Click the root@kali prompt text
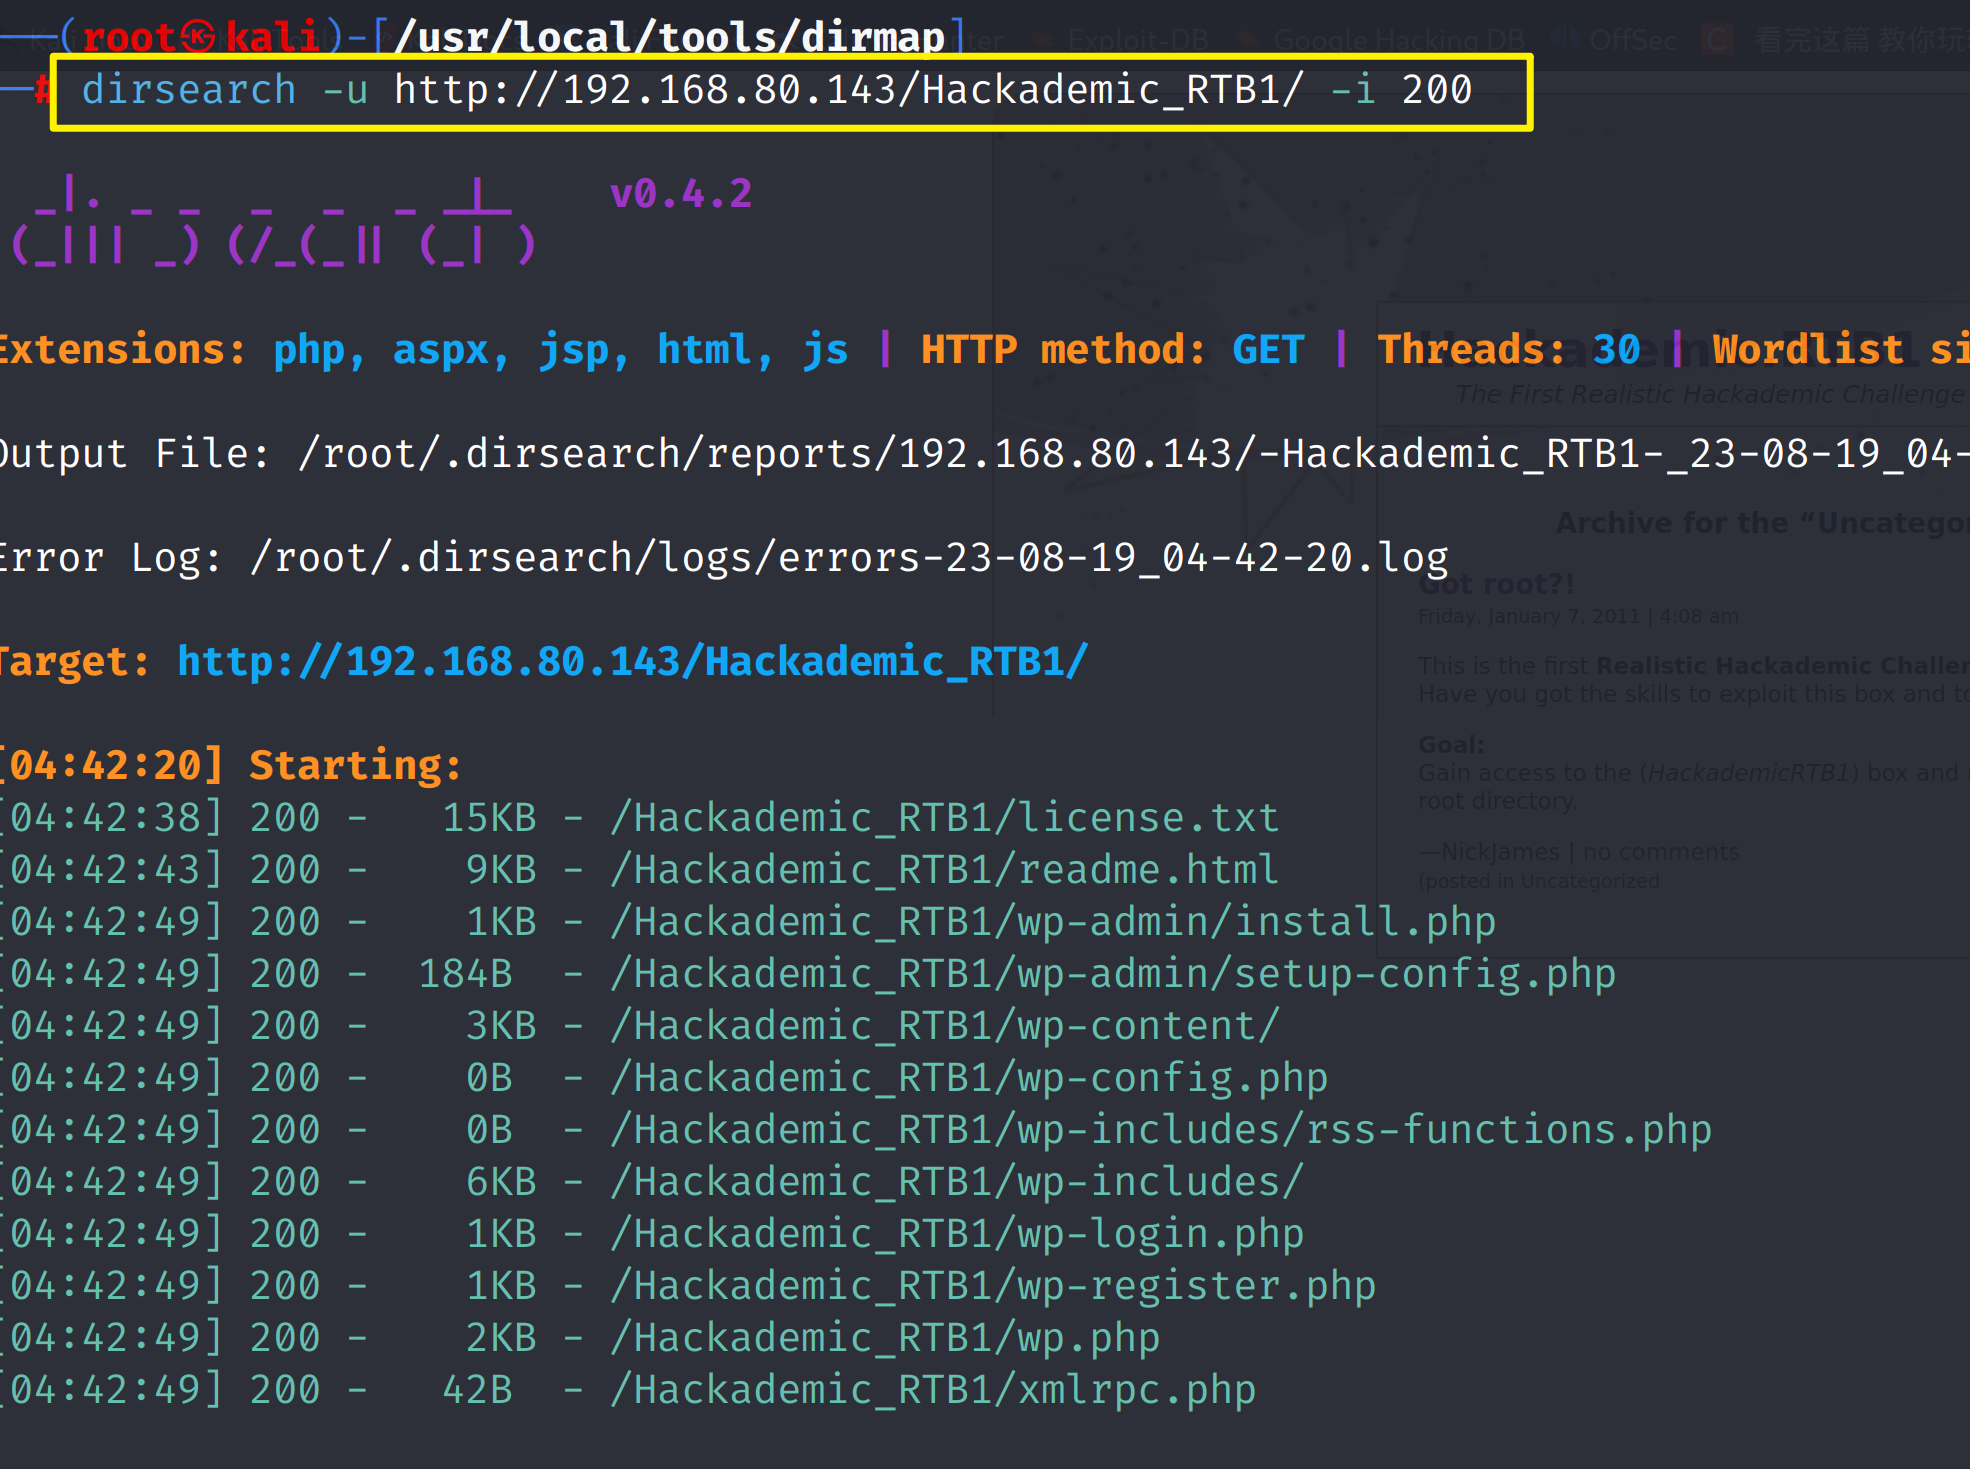This screenshot has height=1469, width=1970. [200, 38]
